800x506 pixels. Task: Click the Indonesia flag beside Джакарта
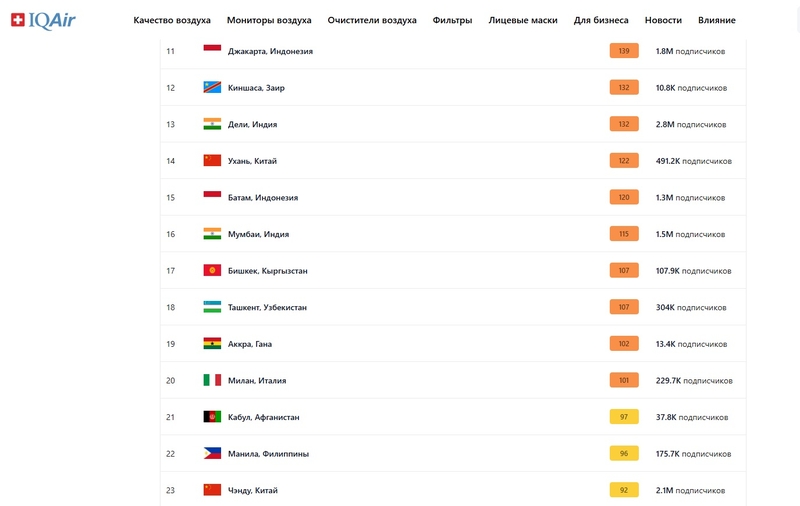coord(212,50)
